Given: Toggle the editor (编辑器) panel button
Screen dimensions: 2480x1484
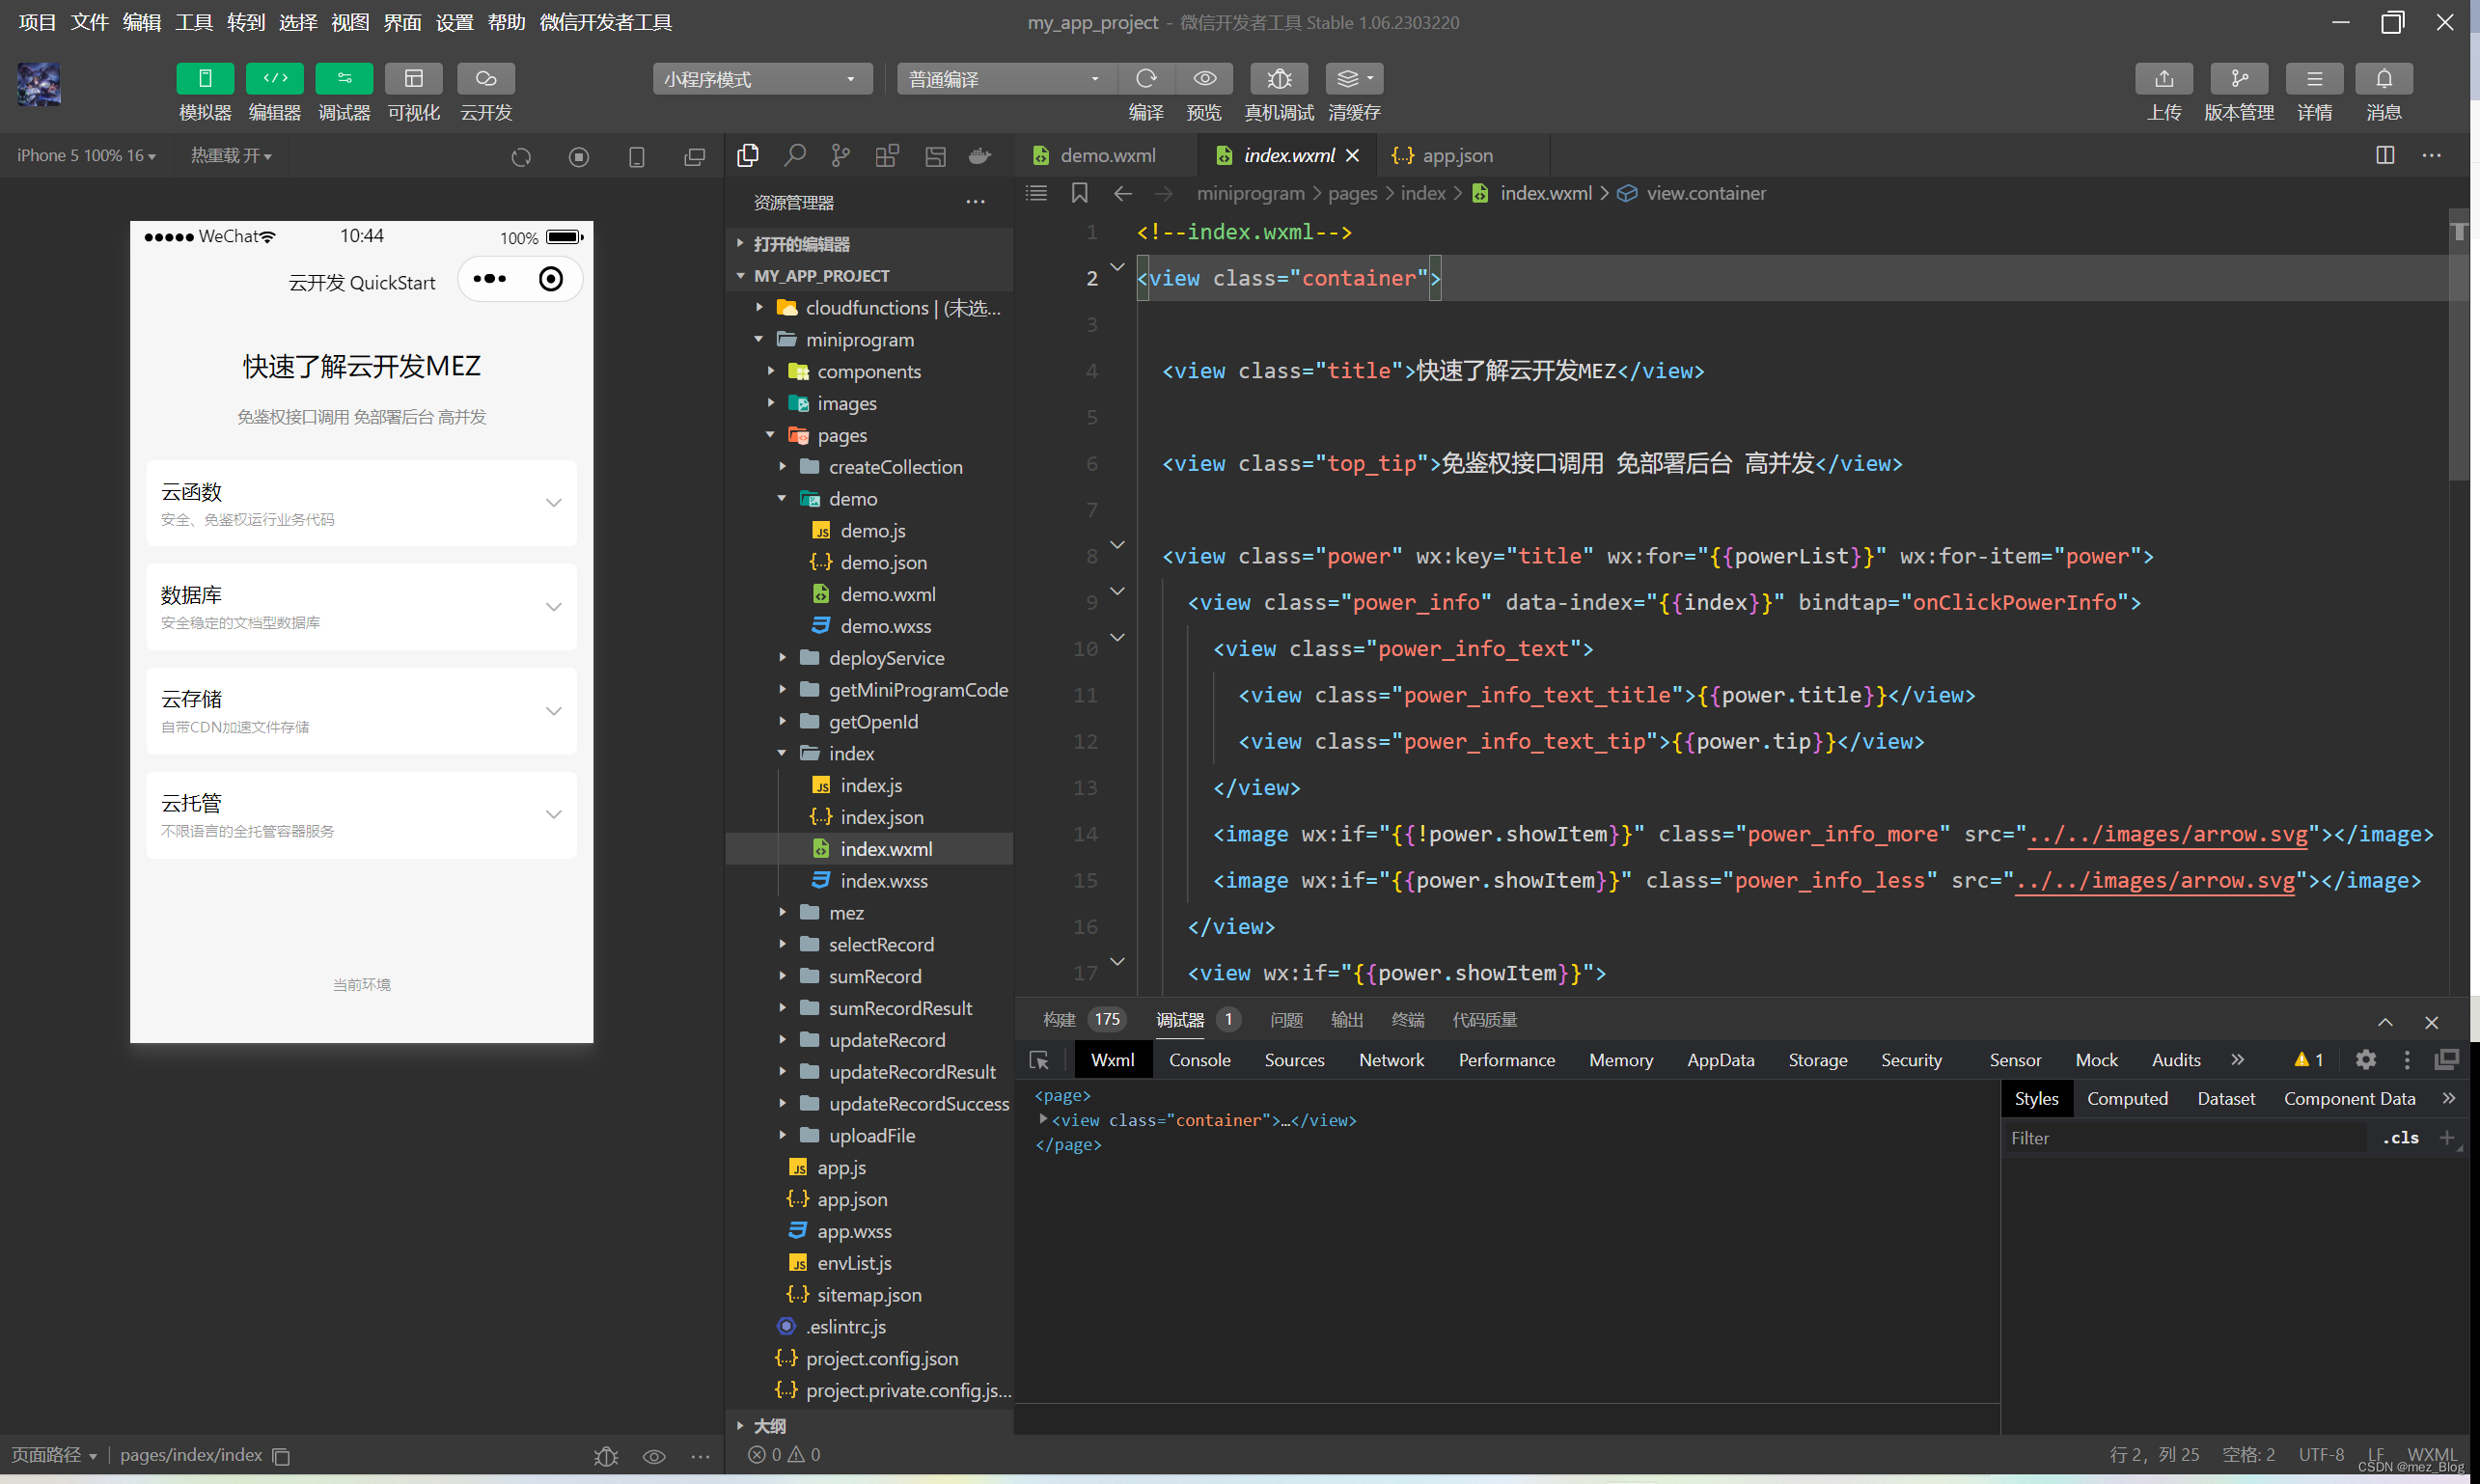Looking at the screenshot, I should 275,79.
